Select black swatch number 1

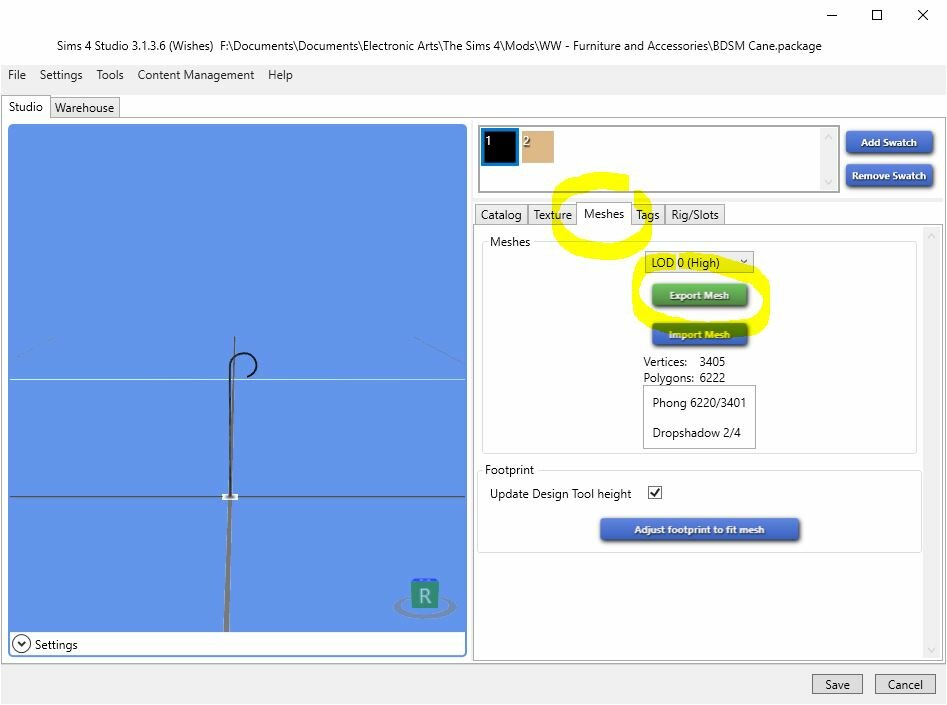click(499, 147)
